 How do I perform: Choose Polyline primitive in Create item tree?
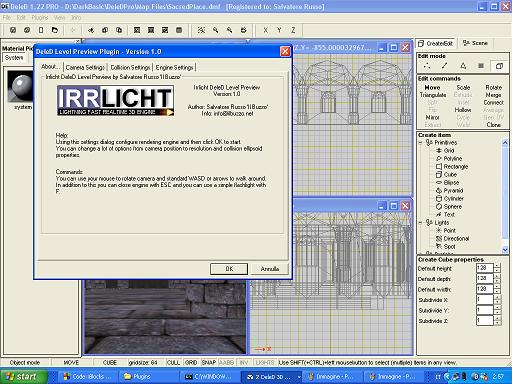point(449,159)
